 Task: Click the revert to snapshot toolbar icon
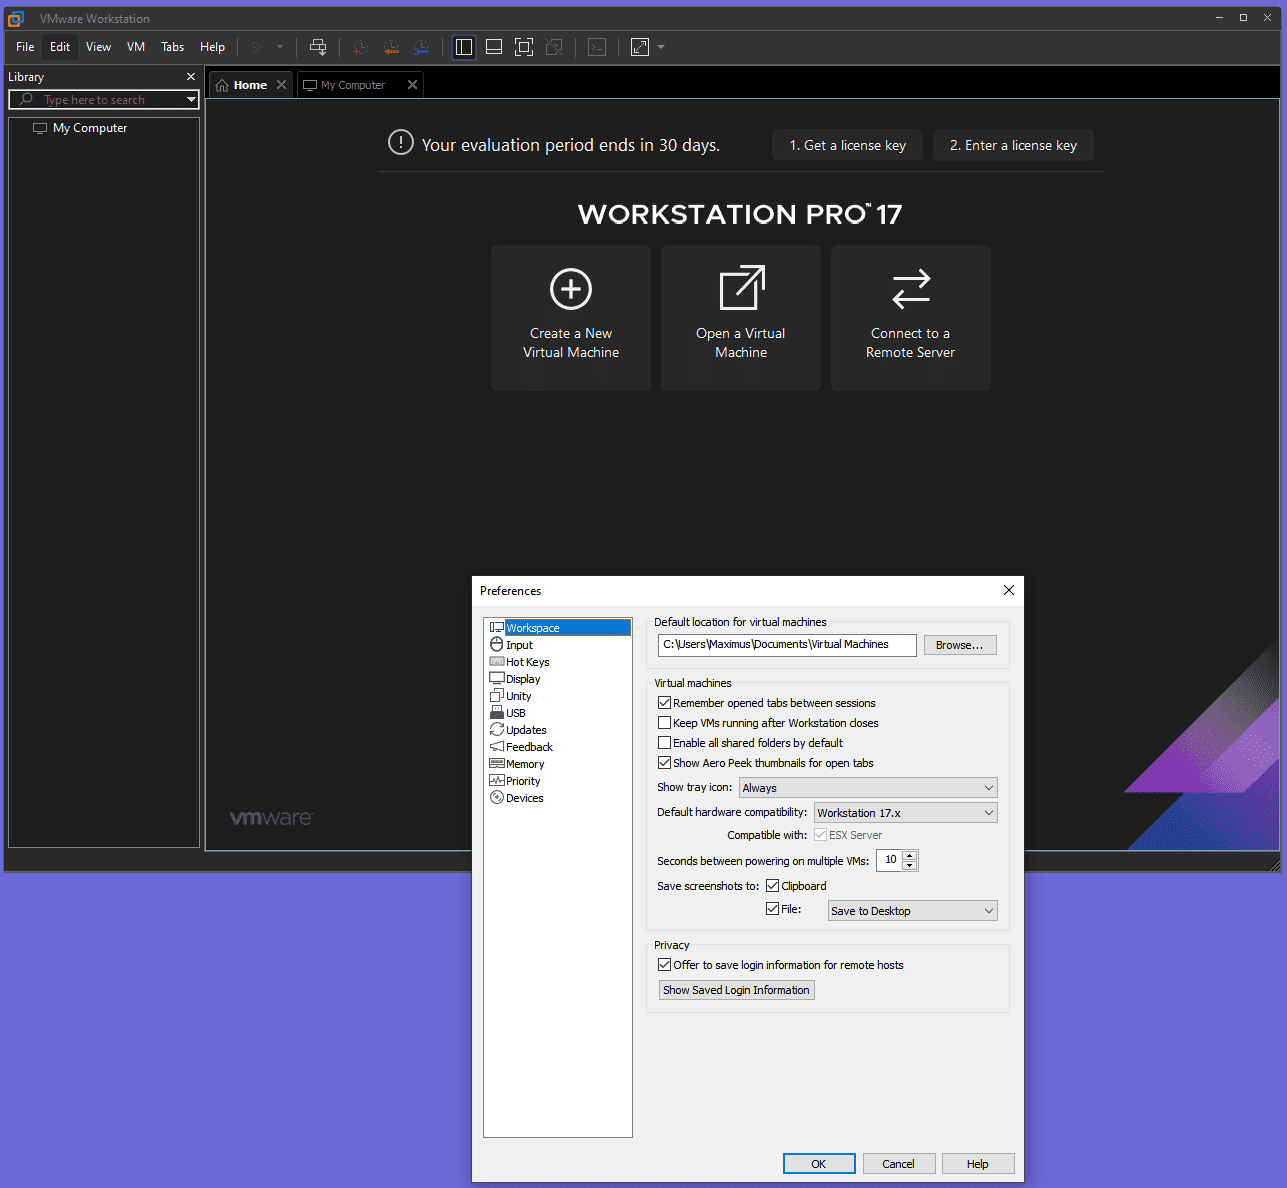[391, 47]
